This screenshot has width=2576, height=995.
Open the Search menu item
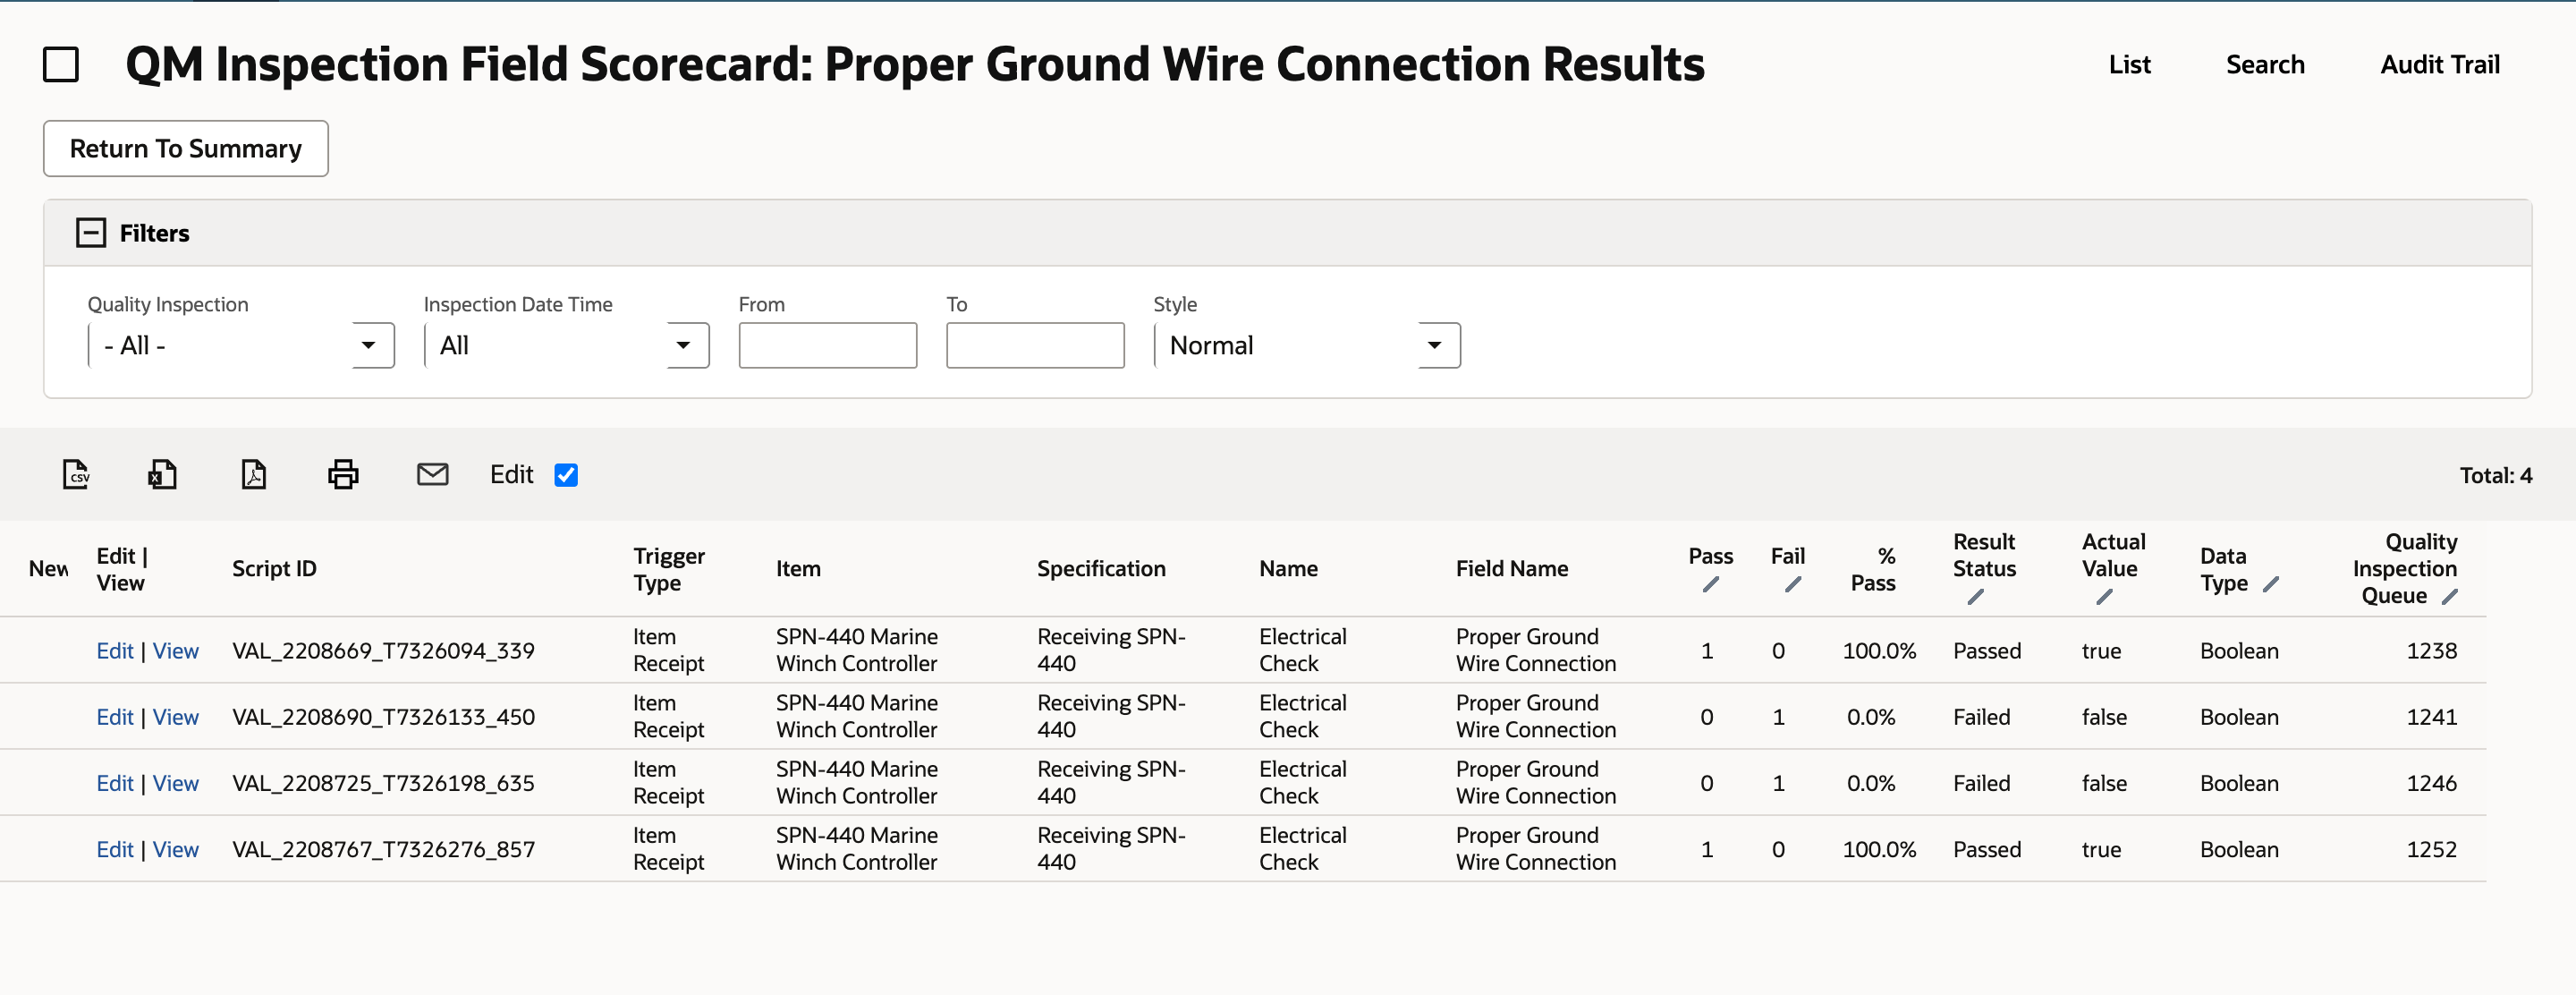pyautogui.click(x=2265, y=65)
